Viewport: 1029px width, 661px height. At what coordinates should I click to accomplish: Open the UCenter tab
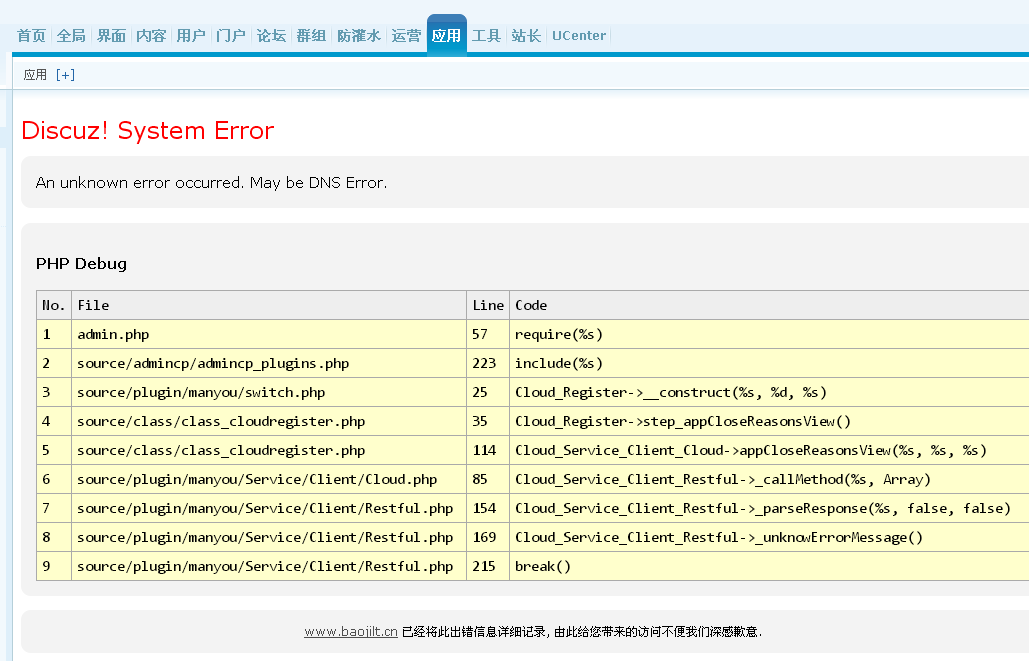[x=579, y=36]
